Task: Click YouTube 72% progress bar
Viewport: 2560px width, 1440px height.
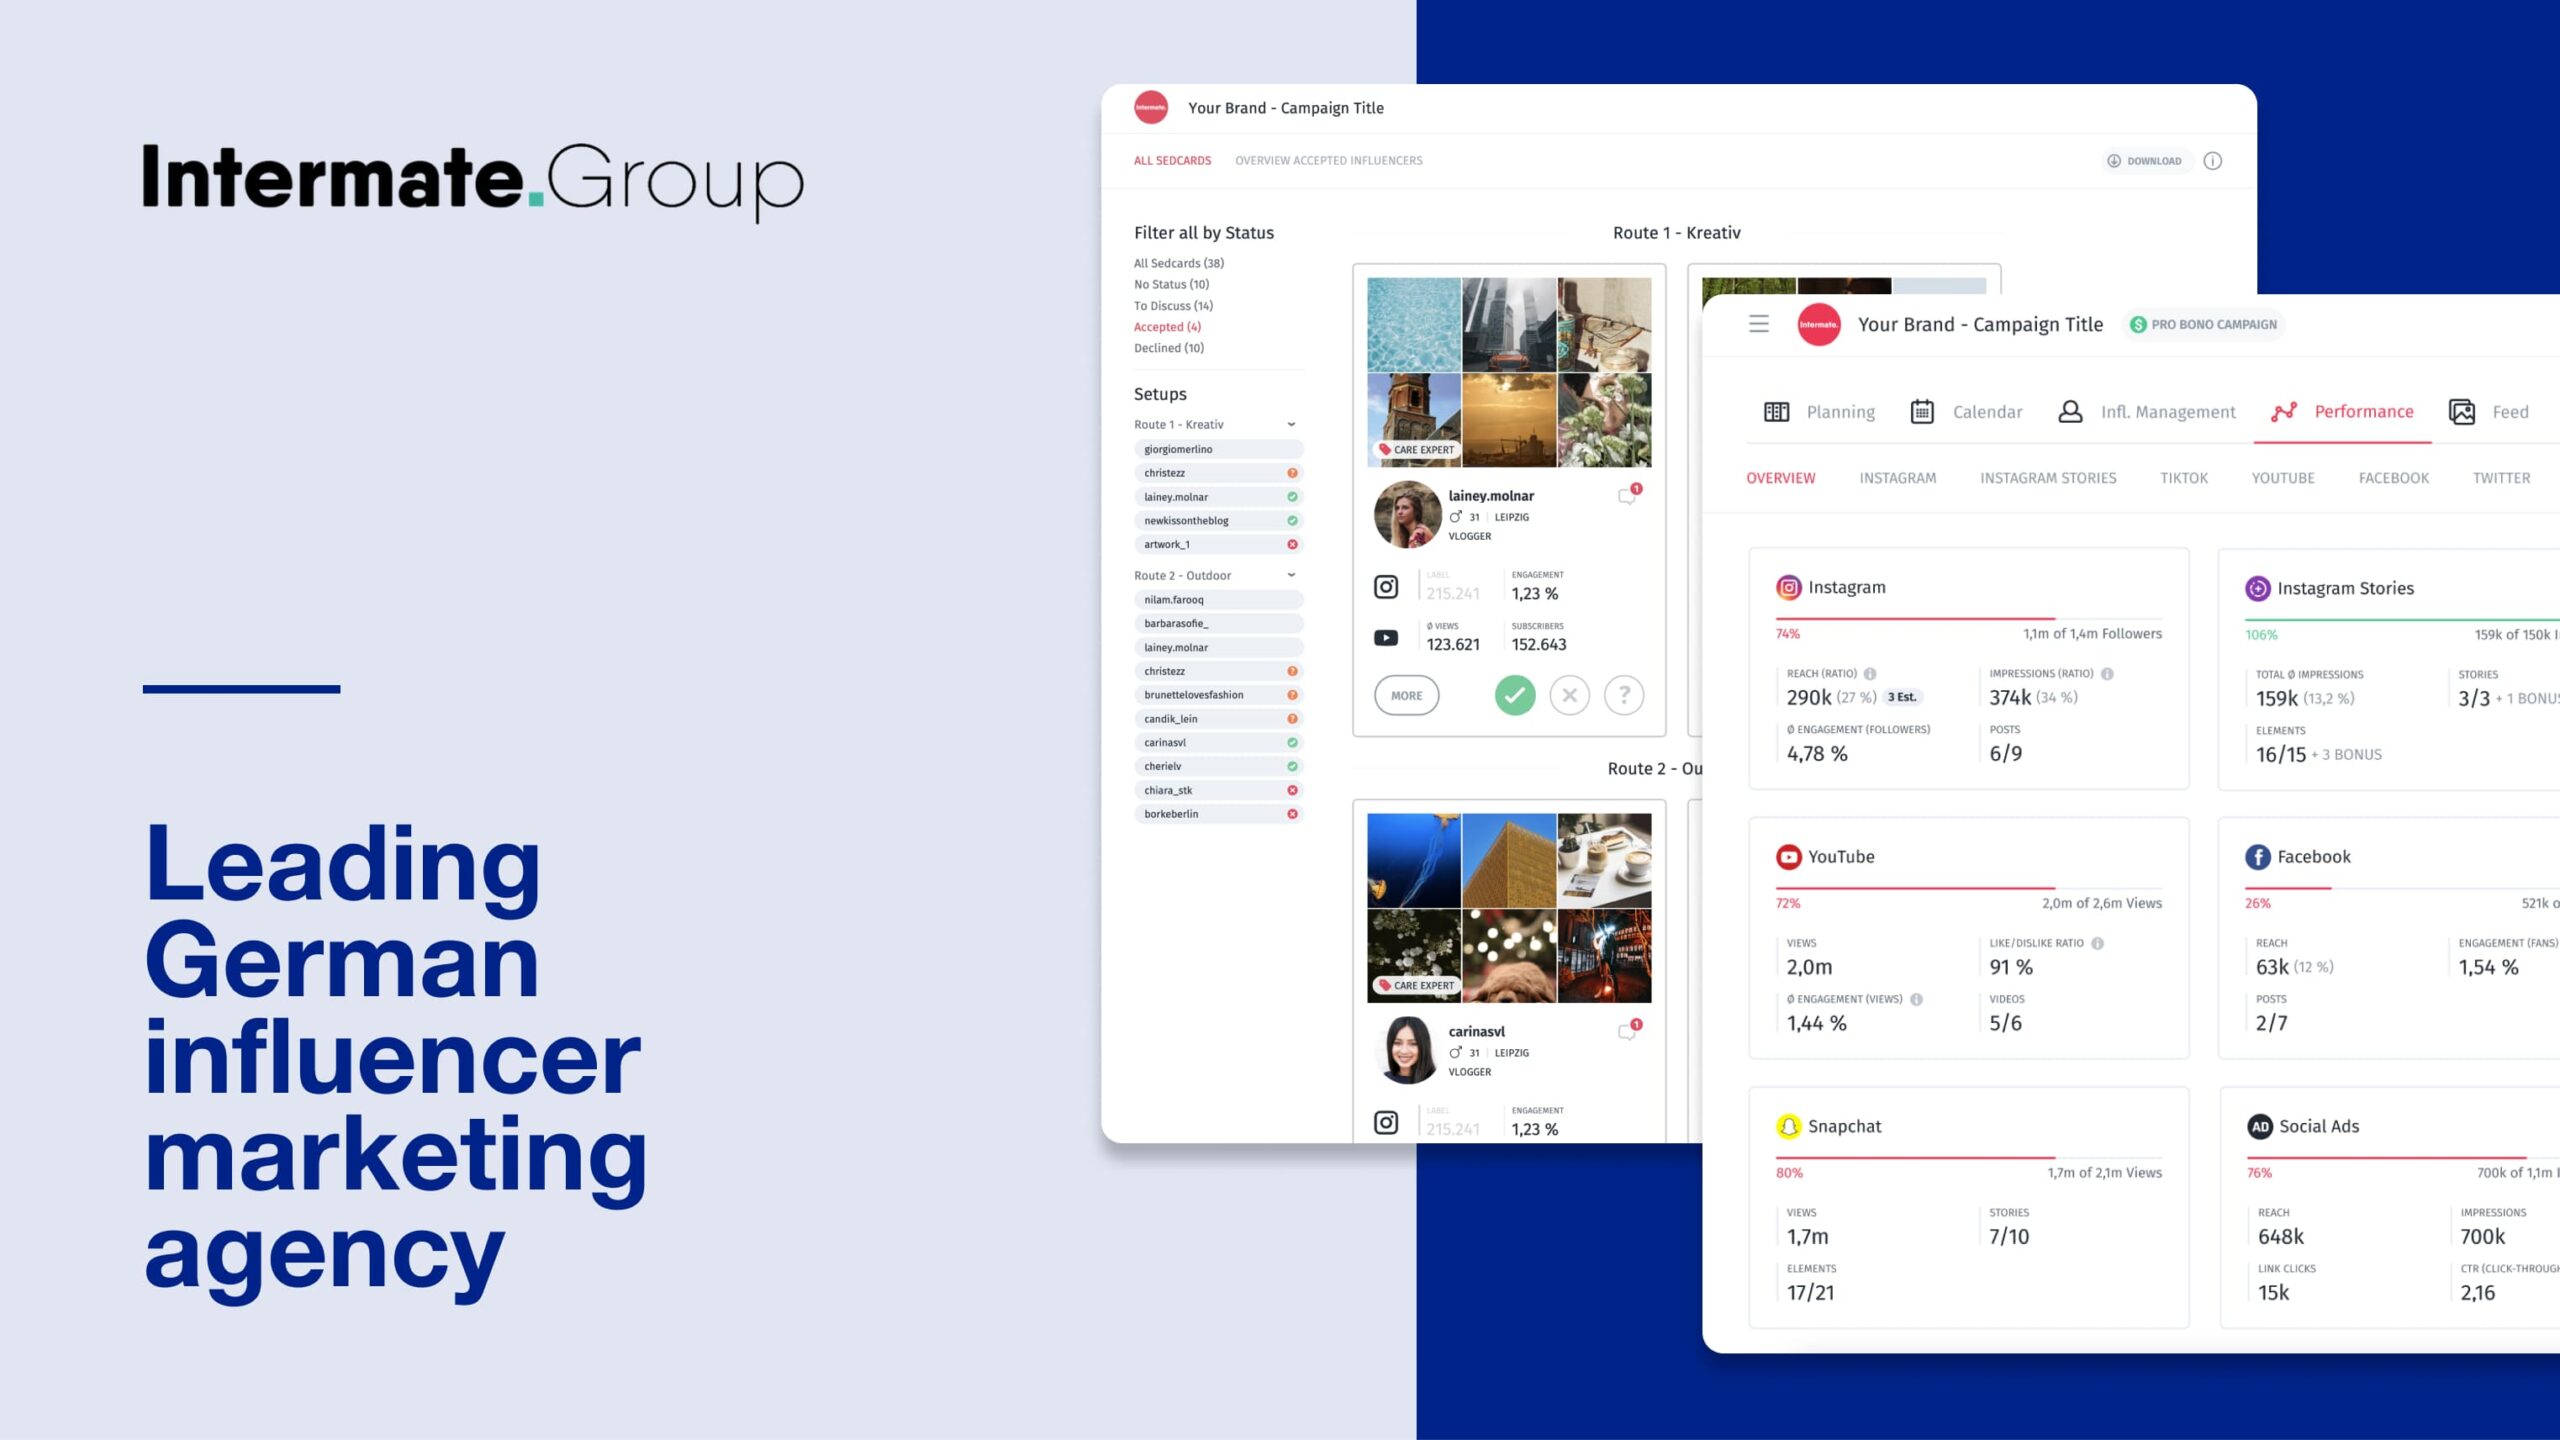Action: click(x=1968, y=888)
